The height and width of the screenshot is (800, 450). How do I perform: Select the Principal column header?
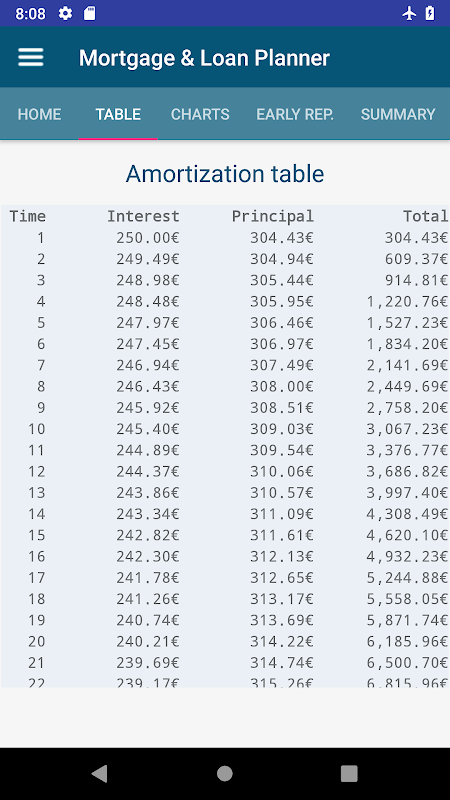click(273, 216)
